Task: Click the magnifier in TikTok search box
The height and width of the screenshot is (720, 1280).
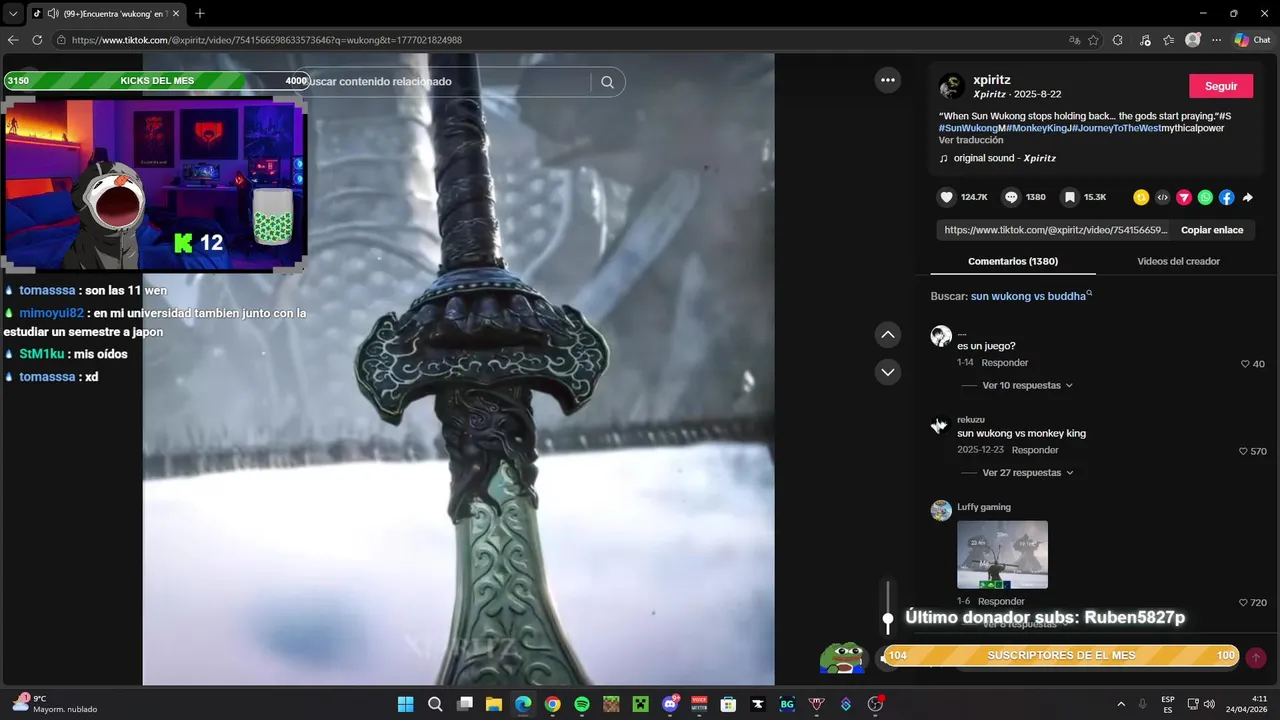Action: point(607,82)
